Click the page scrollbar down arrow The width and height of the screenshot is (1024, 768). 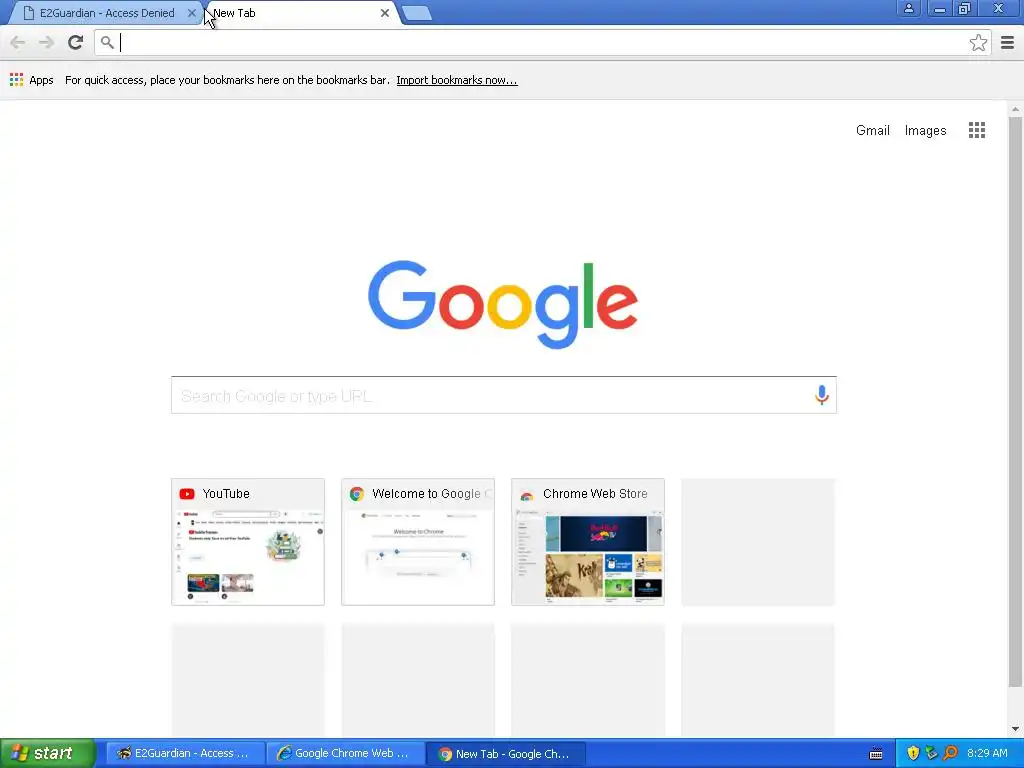(x=1015, y=729)
